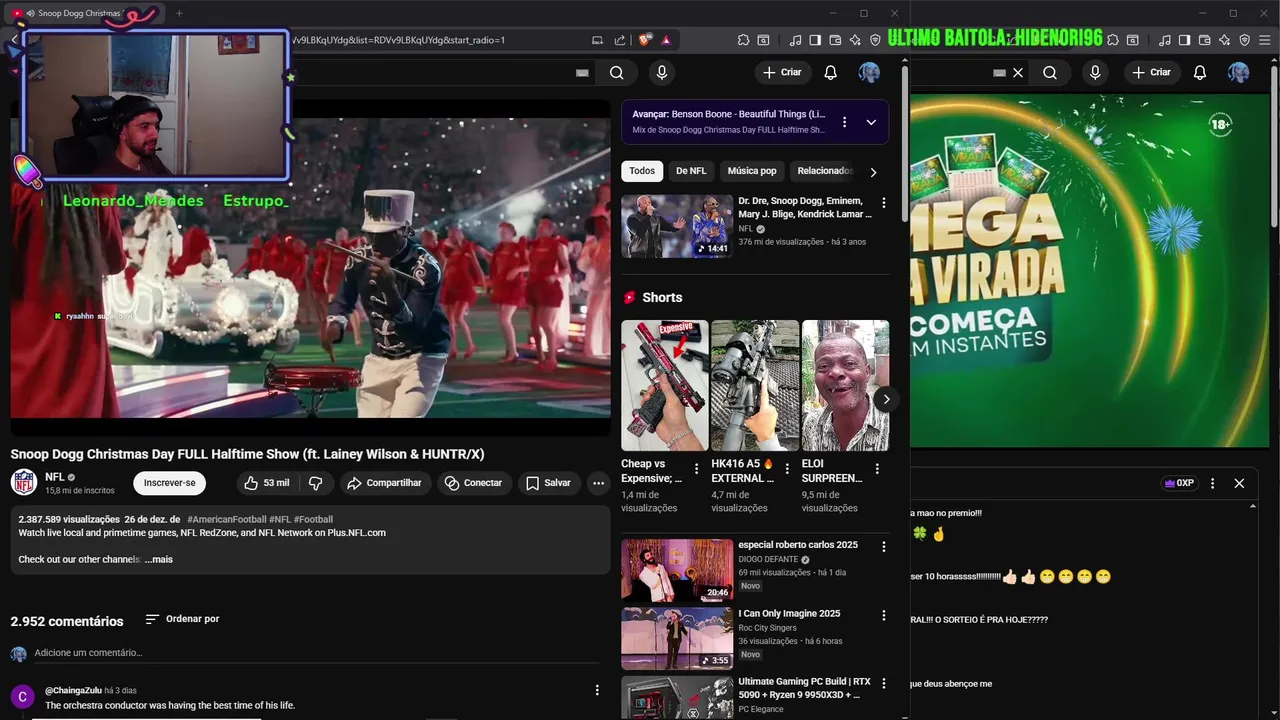Open playlist mix options three dots
The image size is (1280, 720).
pyautogui.click(x=844, y=122)
